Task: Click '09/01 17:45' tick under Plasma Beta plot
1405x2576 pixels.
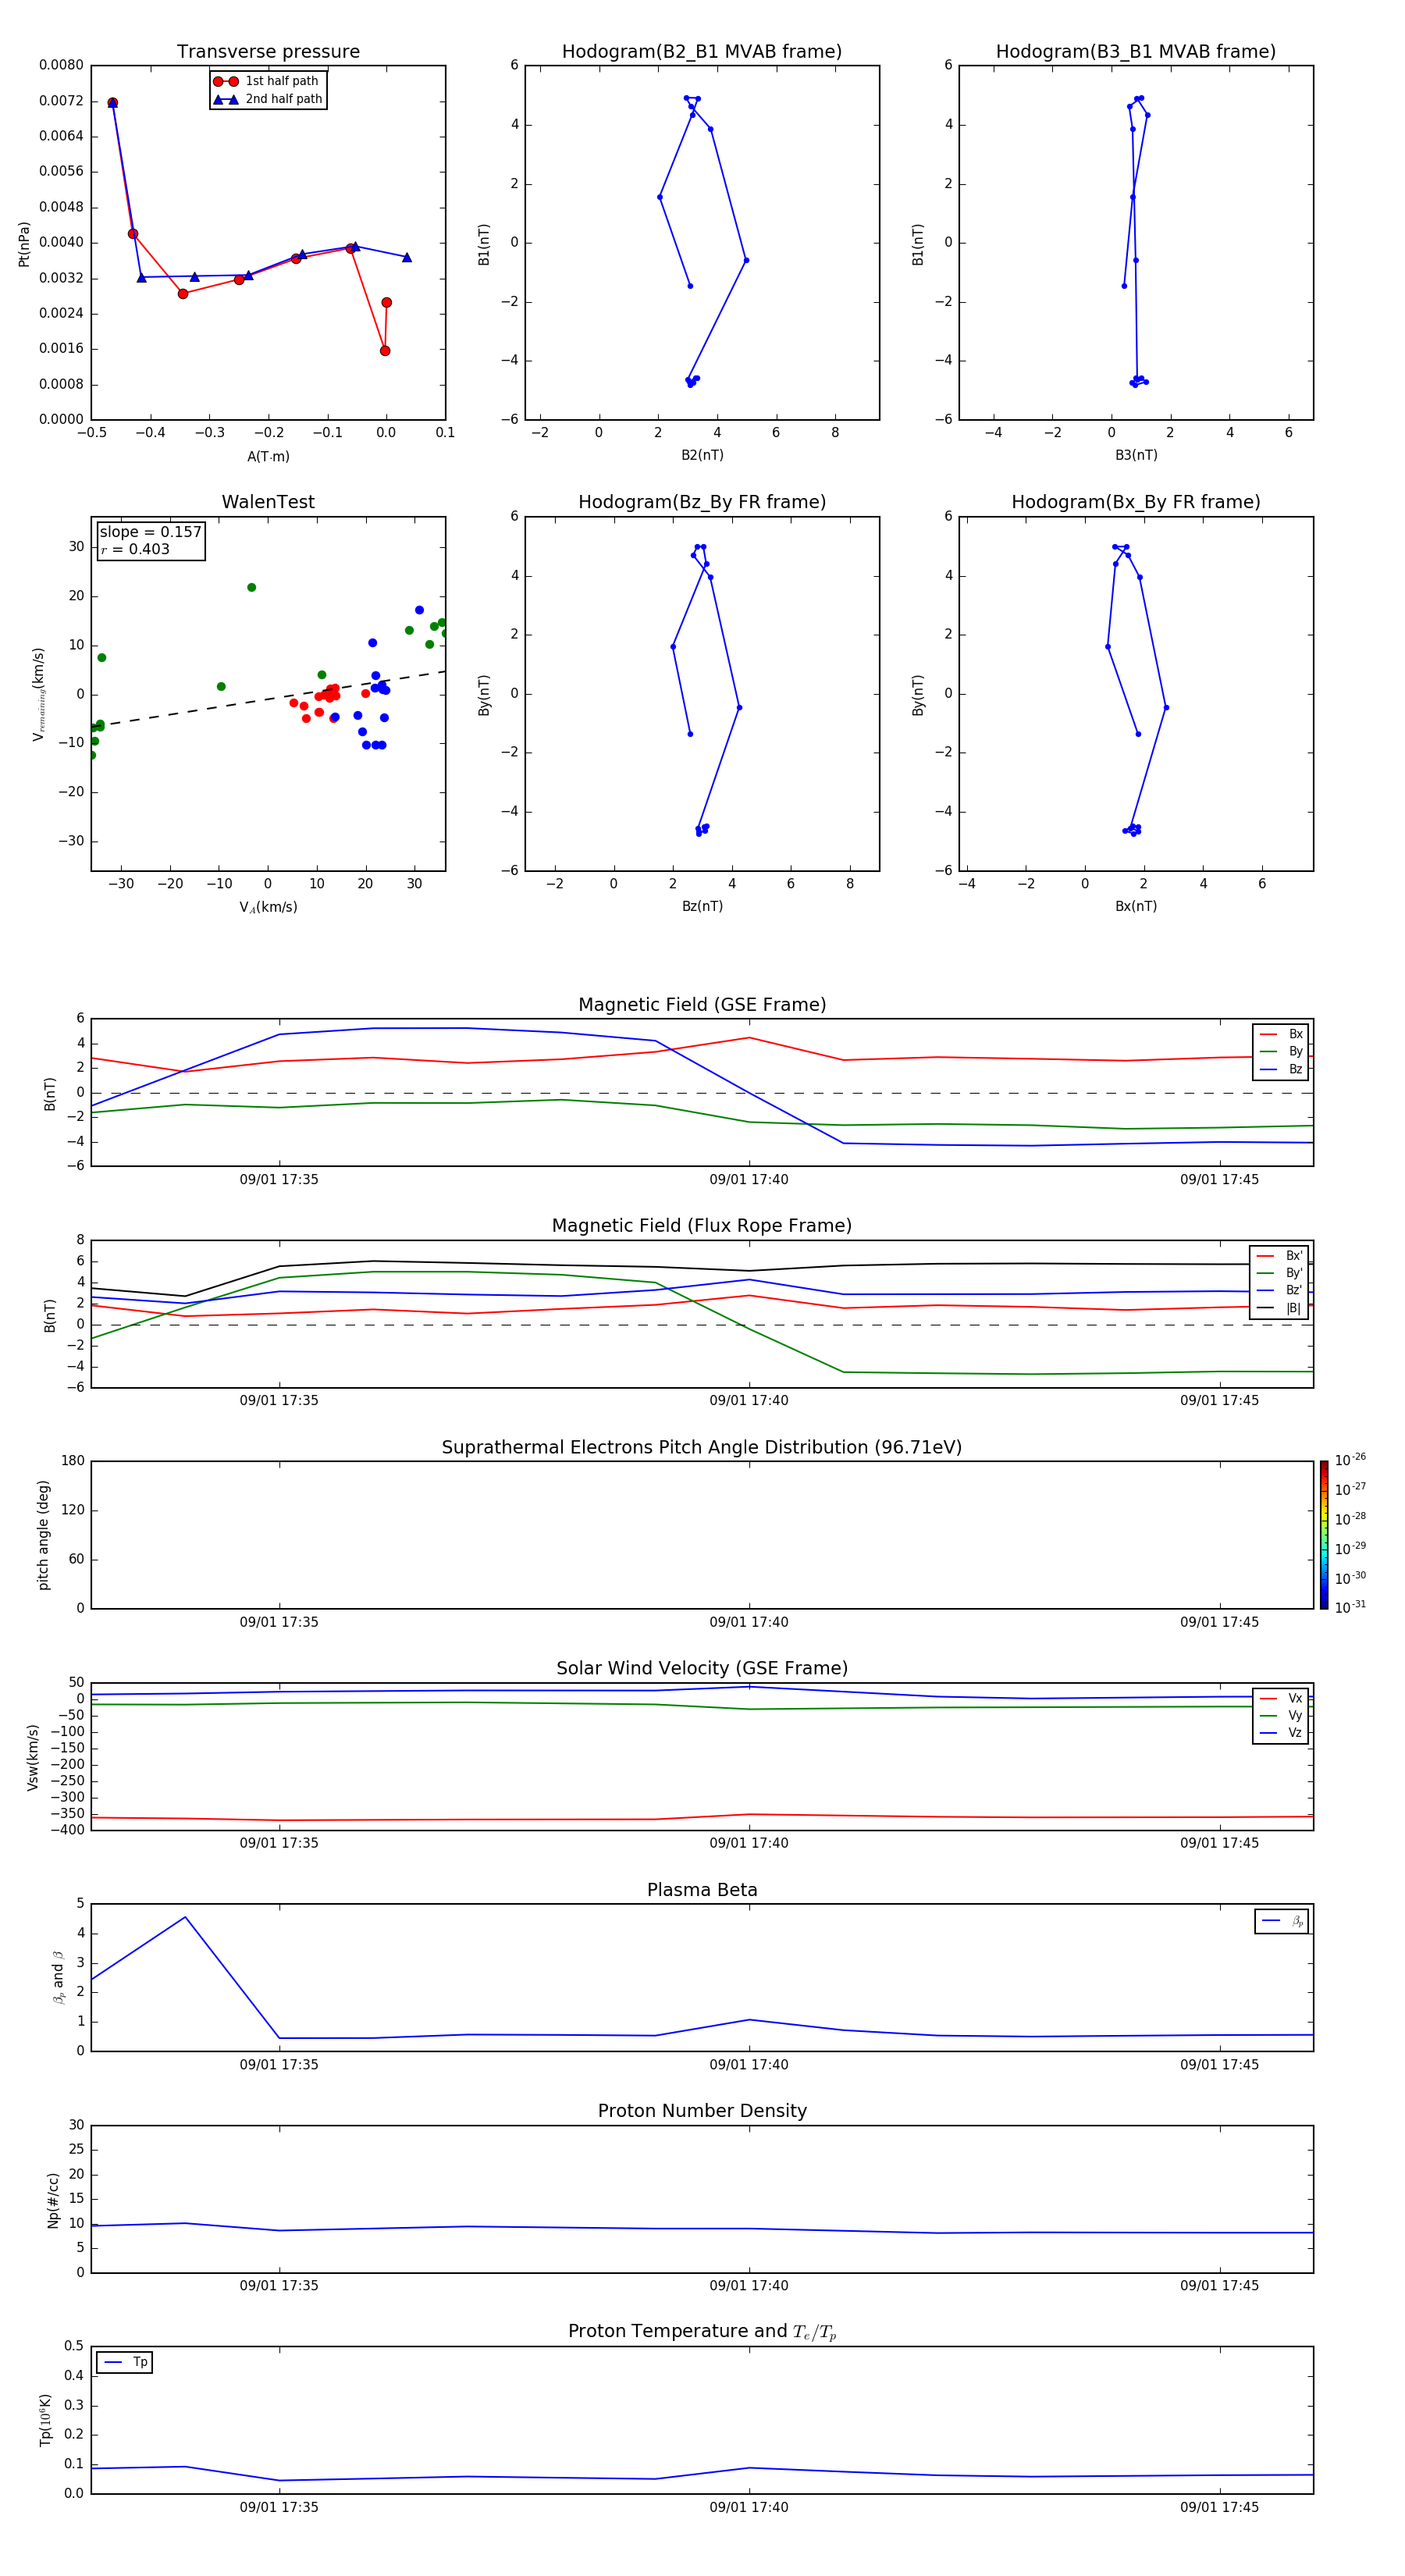Action: pos(1219,2065)
